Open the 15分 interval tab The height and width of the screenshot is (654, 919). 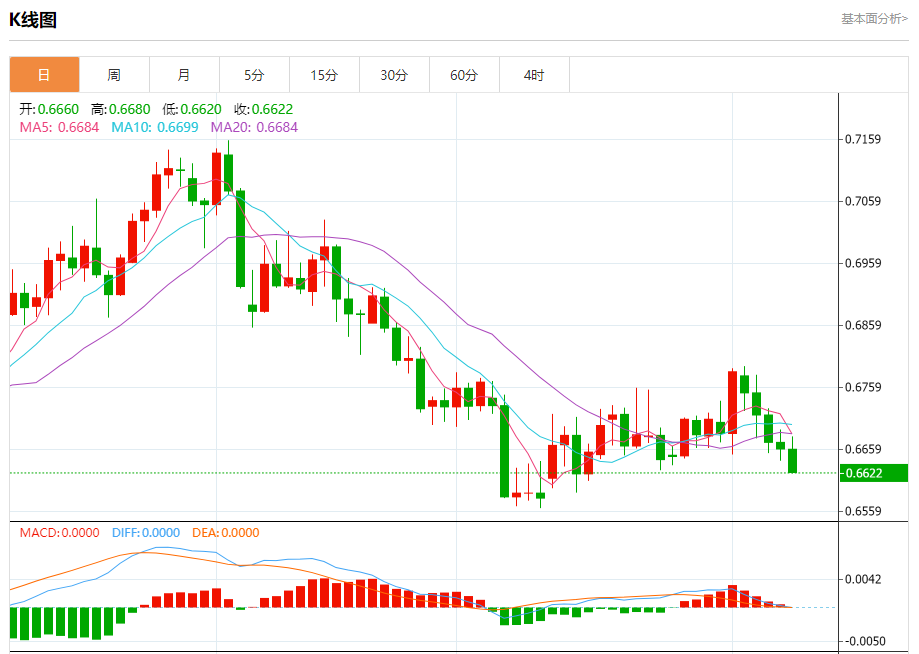(324, 74)
